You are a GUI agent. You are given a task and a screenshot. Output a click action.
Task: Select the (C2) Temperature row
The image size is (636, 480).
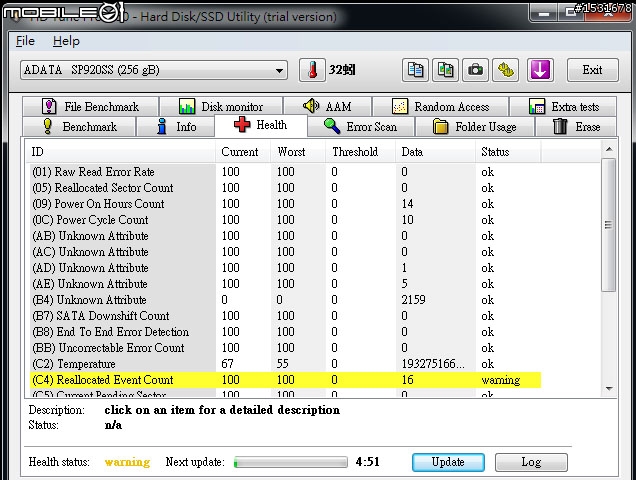click(x=285, y=364)
